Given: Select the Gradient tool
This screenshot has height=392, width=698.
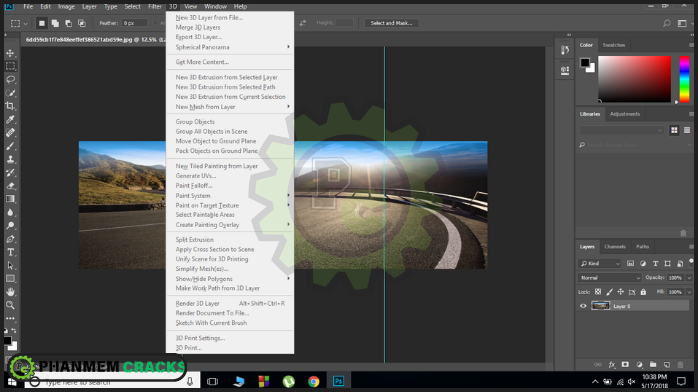Looking at the screenshot, I should (x=10, y=199).
